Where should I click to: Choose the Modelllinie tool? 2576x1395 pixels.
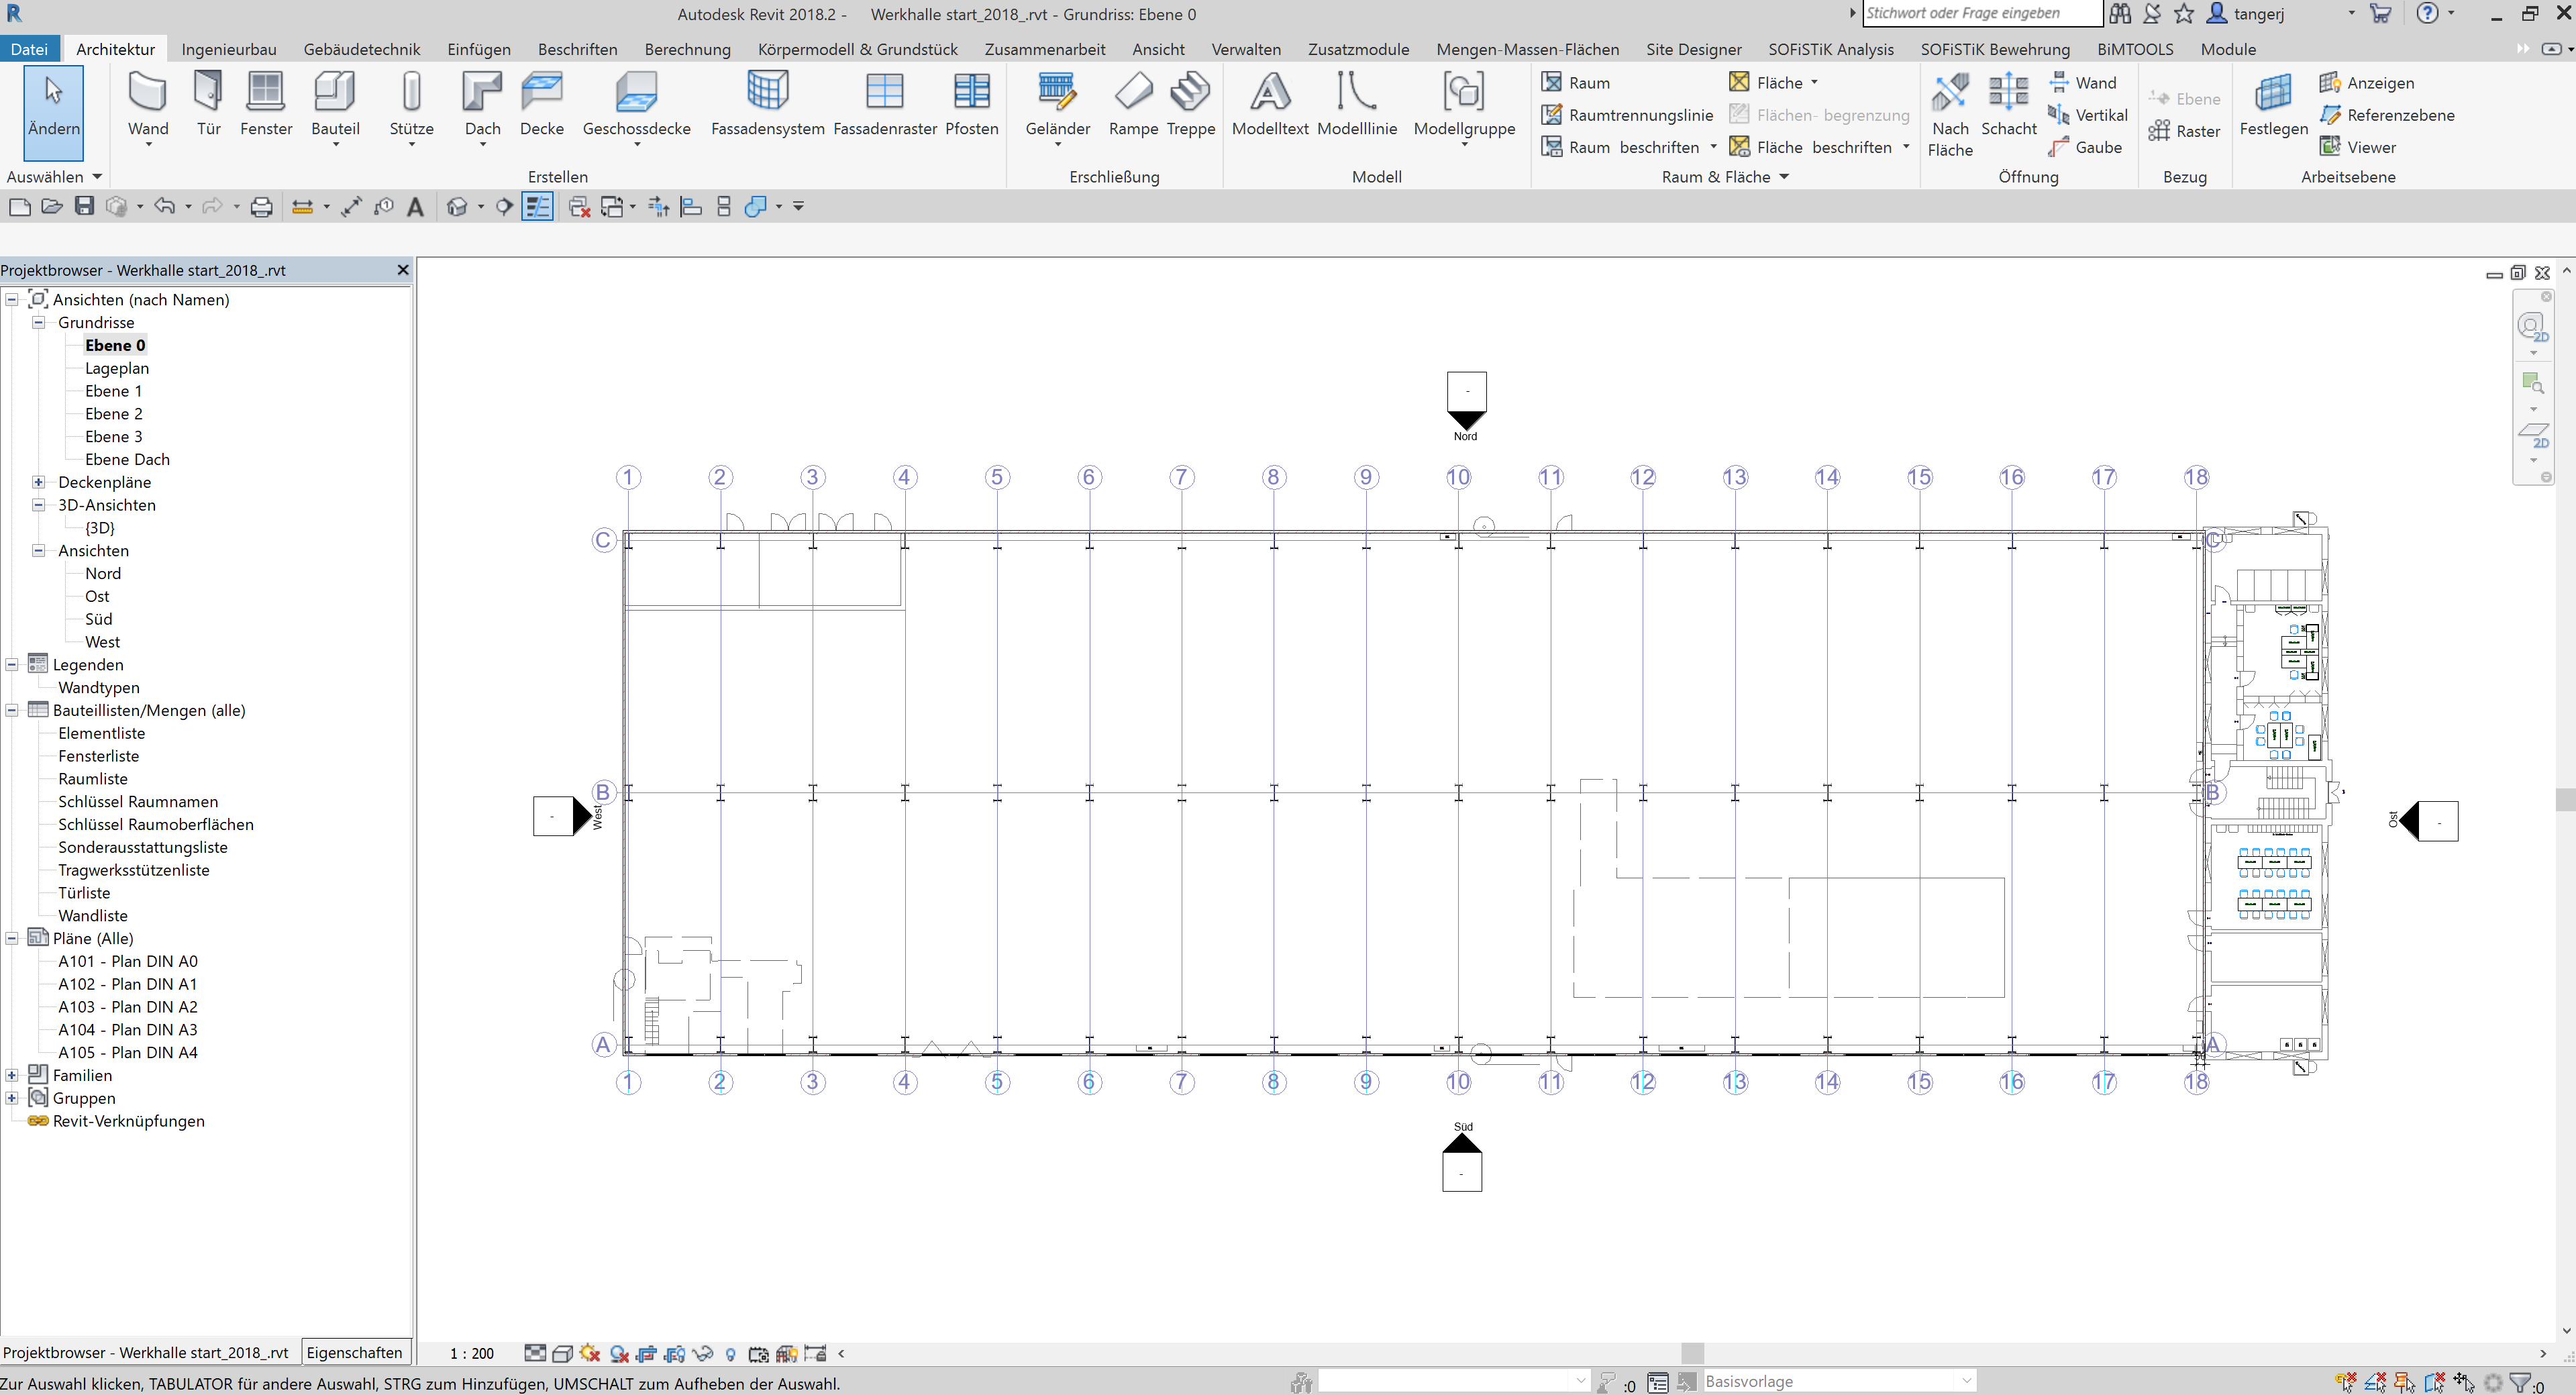click(x=1357, y=104)
